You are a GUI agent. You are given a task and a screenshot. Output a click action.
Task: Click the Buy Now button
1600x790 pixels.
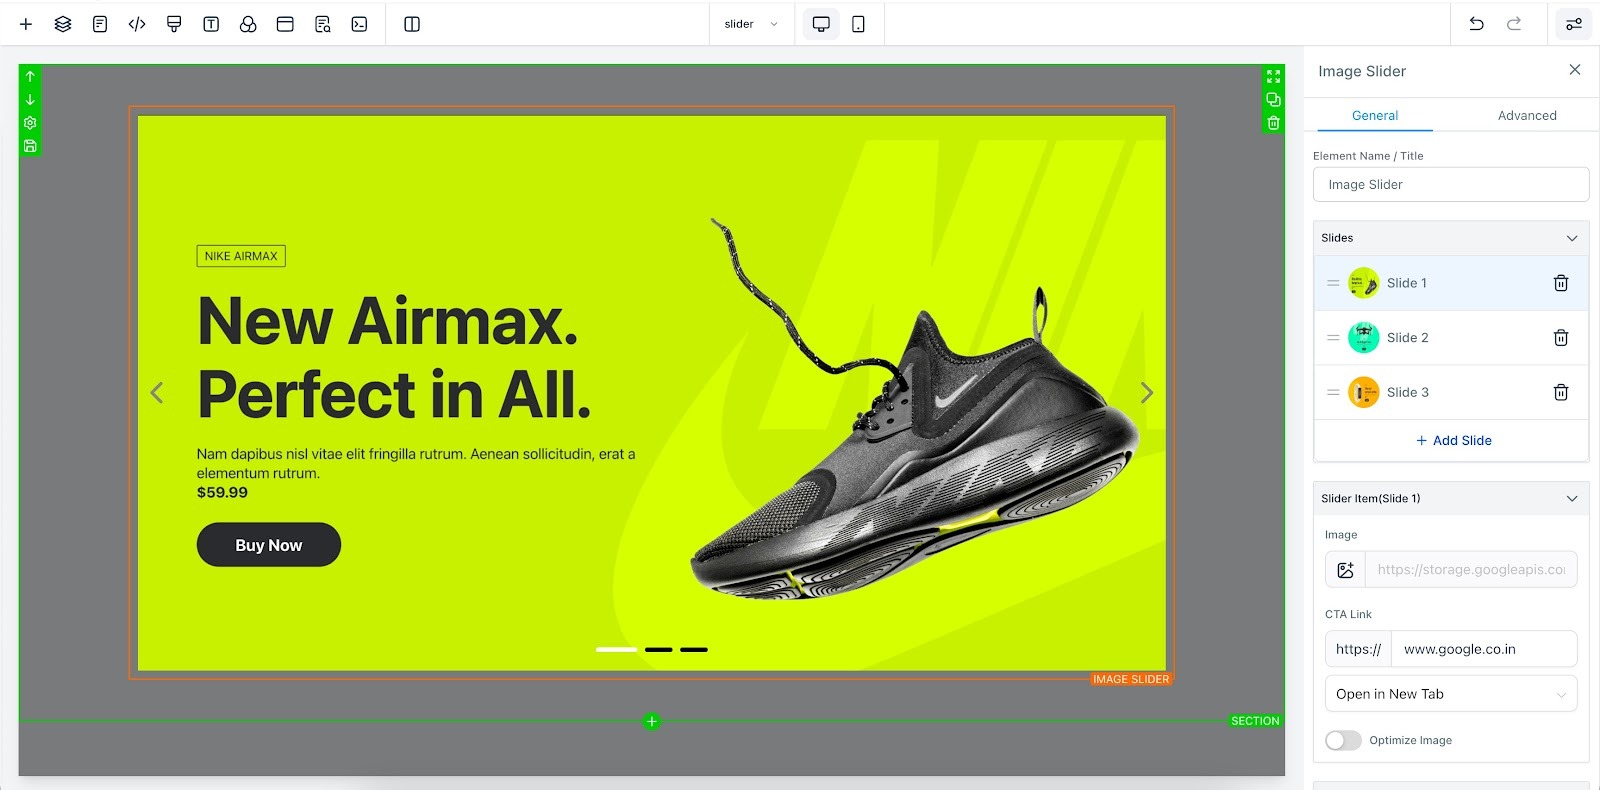pyautogui.click(x=269, y=545)
